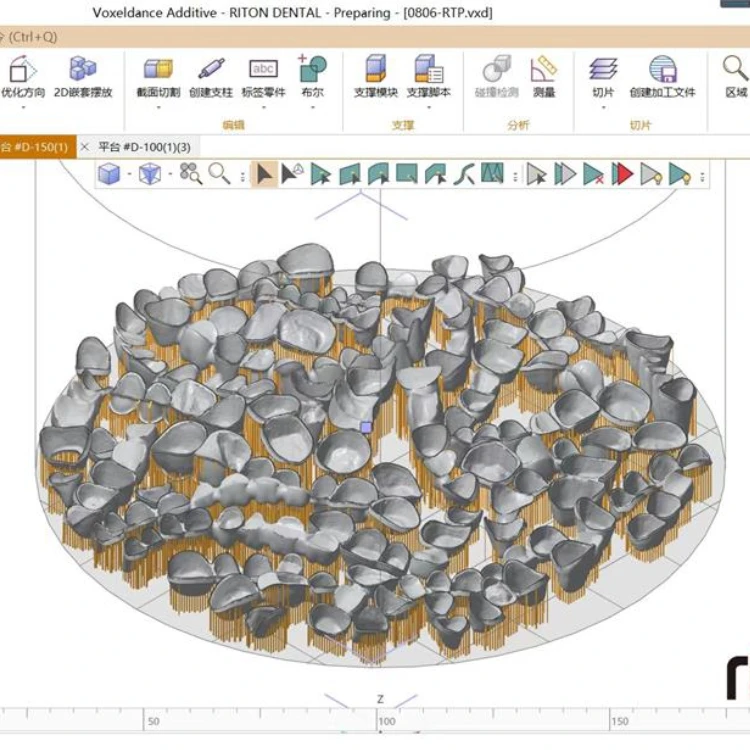Screen dimensions: 750x750
Task: Click the gray triangle cursor icon
Action: point(537,174)
